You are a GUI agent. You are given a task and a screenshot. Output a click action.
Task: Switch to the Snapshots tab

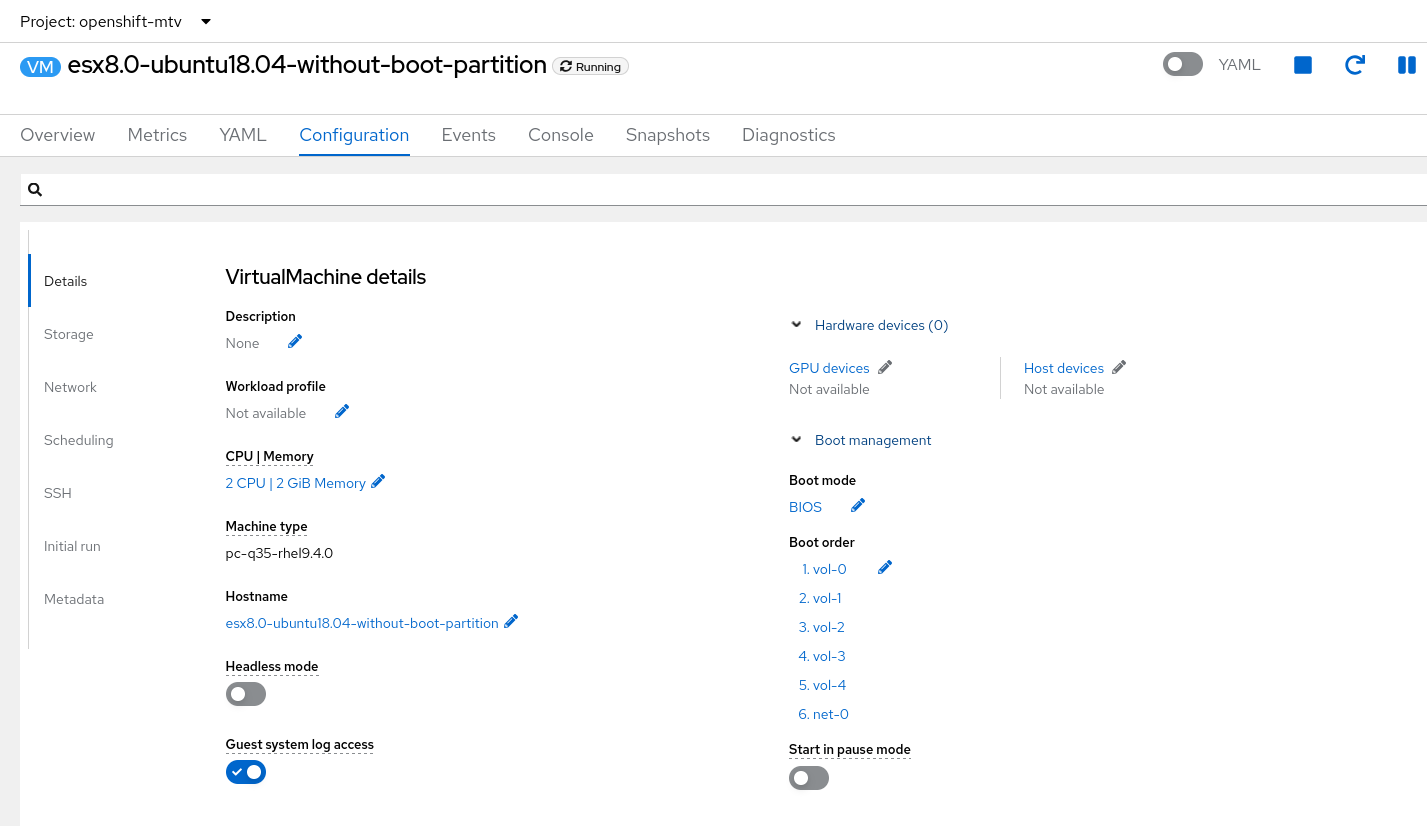point(667,135)
